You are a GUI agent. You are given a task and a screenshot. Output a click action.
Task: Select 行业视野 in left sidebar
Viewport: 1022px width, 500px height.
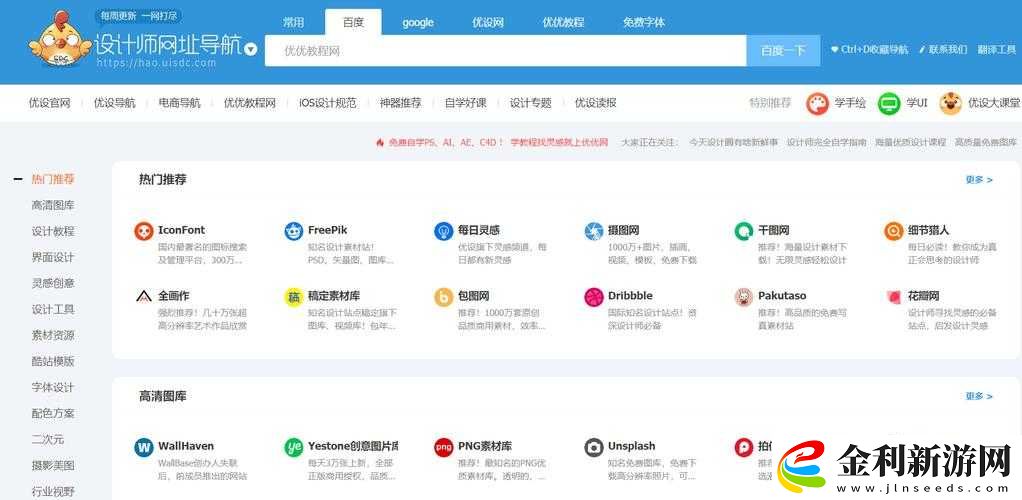click(x=53, y=492)
